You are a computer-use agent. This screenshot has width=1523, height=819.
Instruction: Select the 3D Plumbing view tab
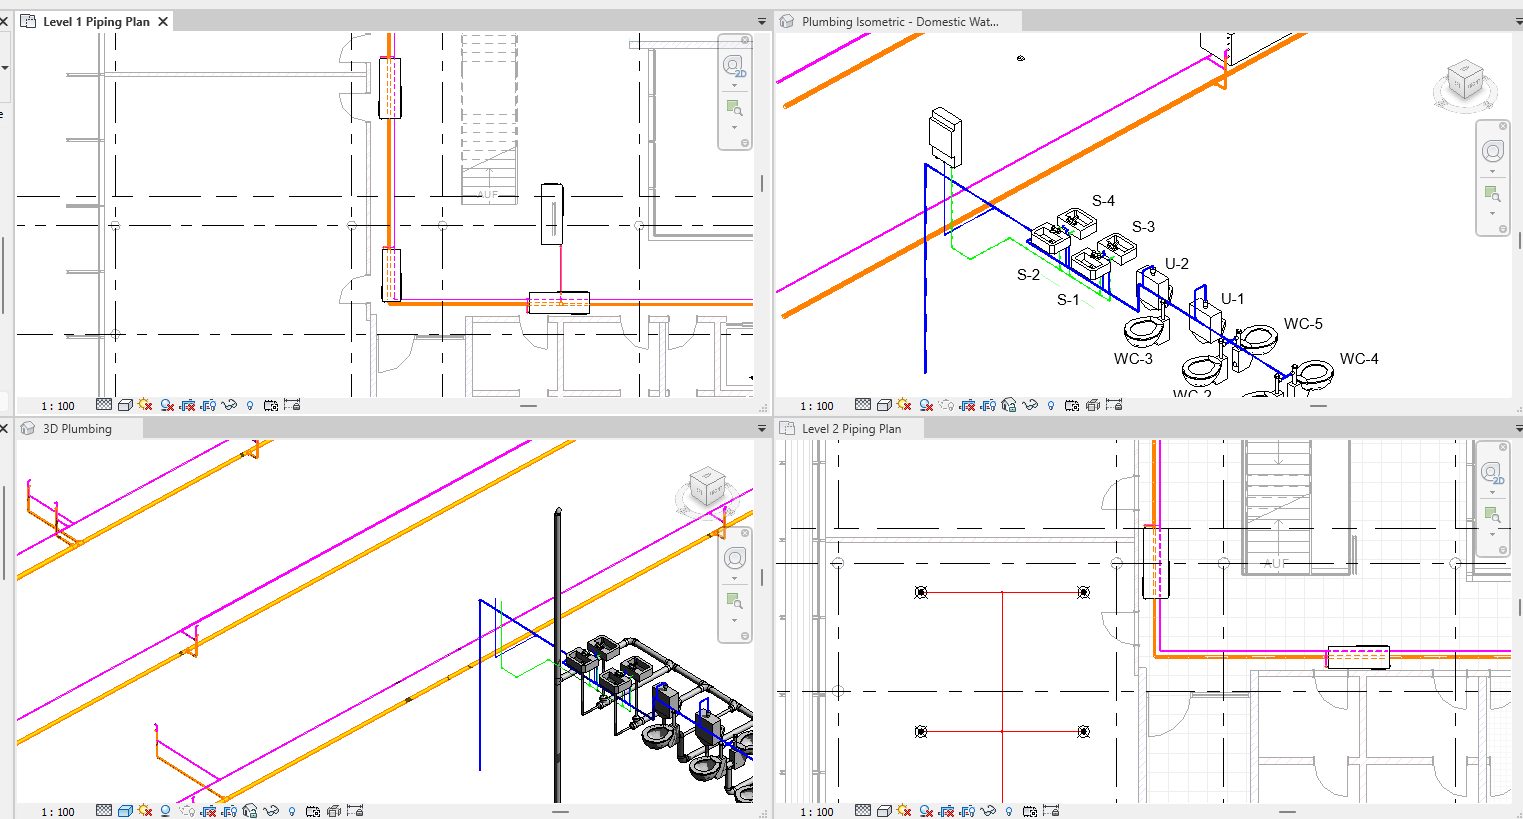click(78, 429)
